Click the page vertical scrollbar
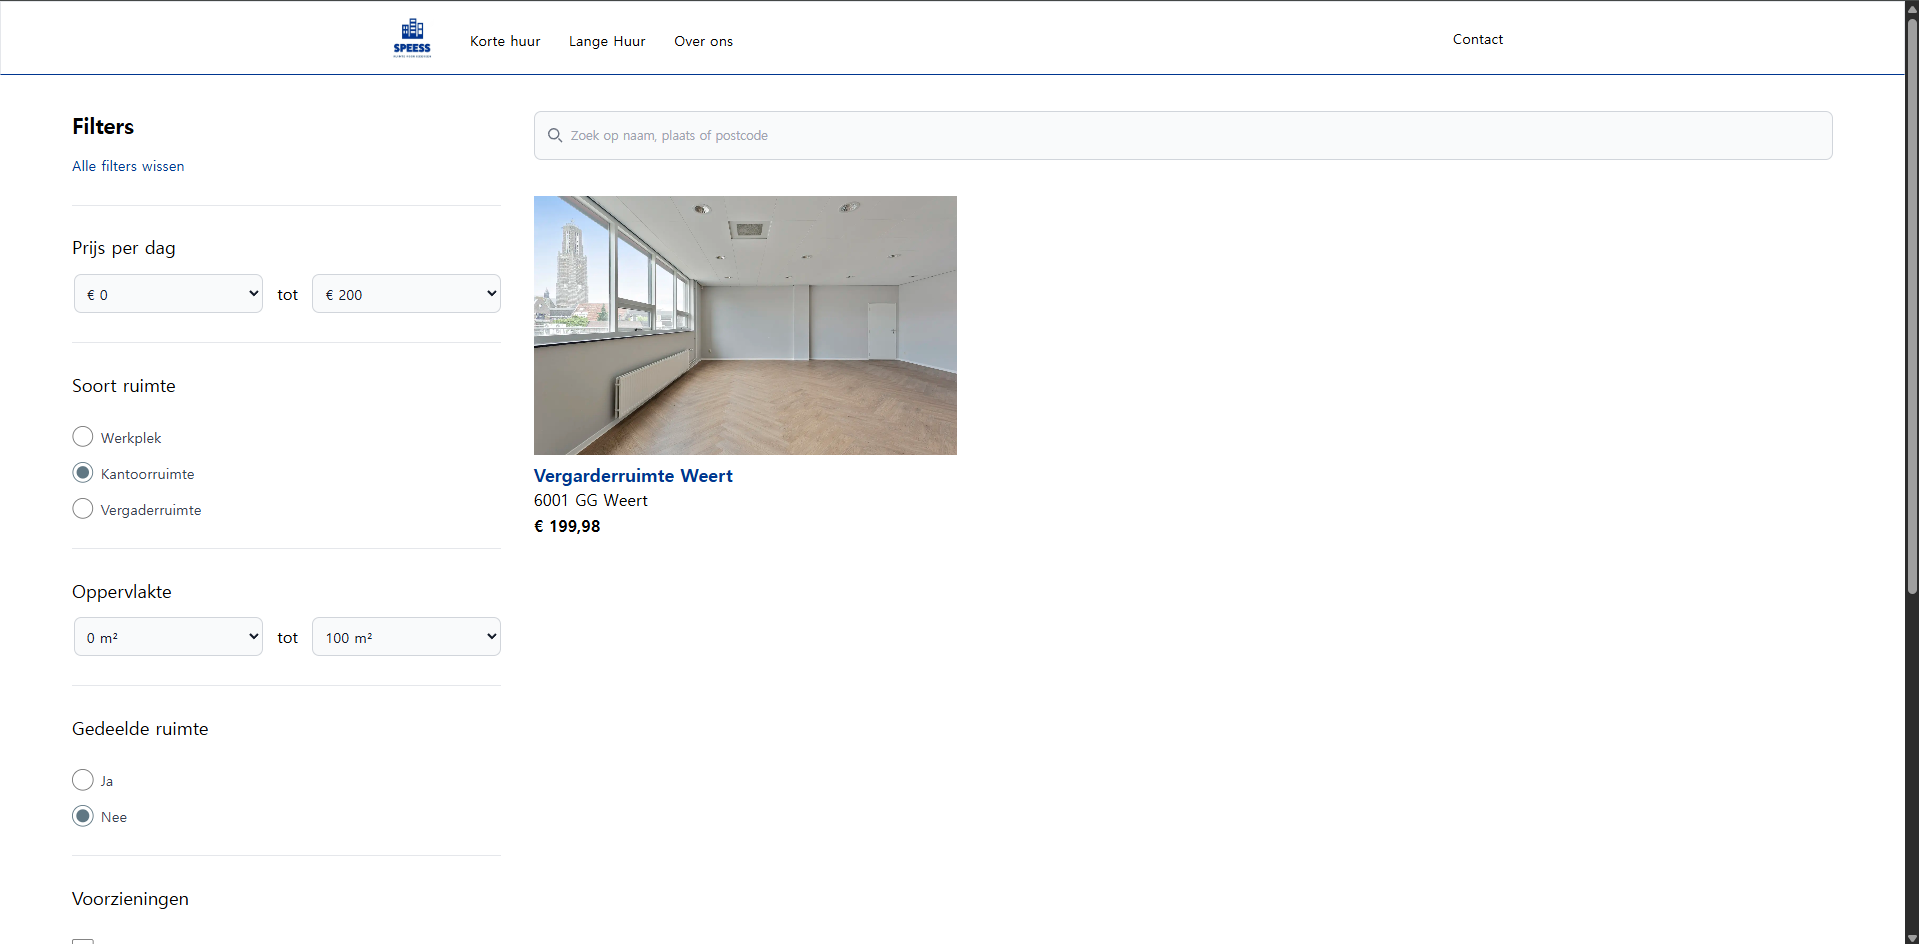This screenshot has width=1919, height=944. click(x=1911, y=300)
